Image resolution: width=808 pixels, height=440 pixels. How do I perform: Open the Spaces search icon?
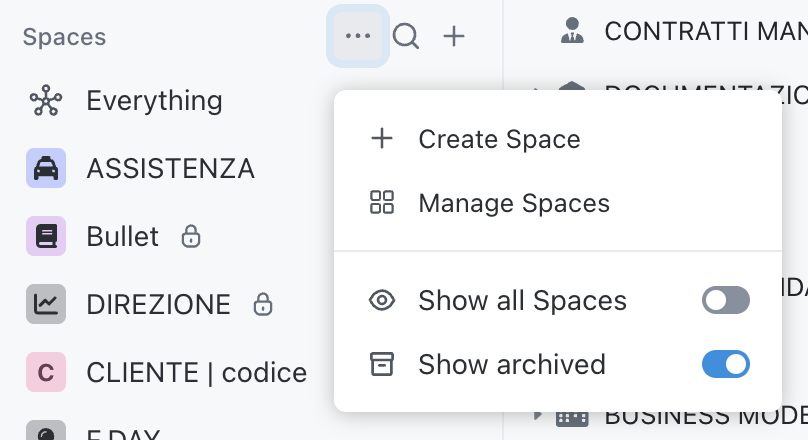coord(405,37)
